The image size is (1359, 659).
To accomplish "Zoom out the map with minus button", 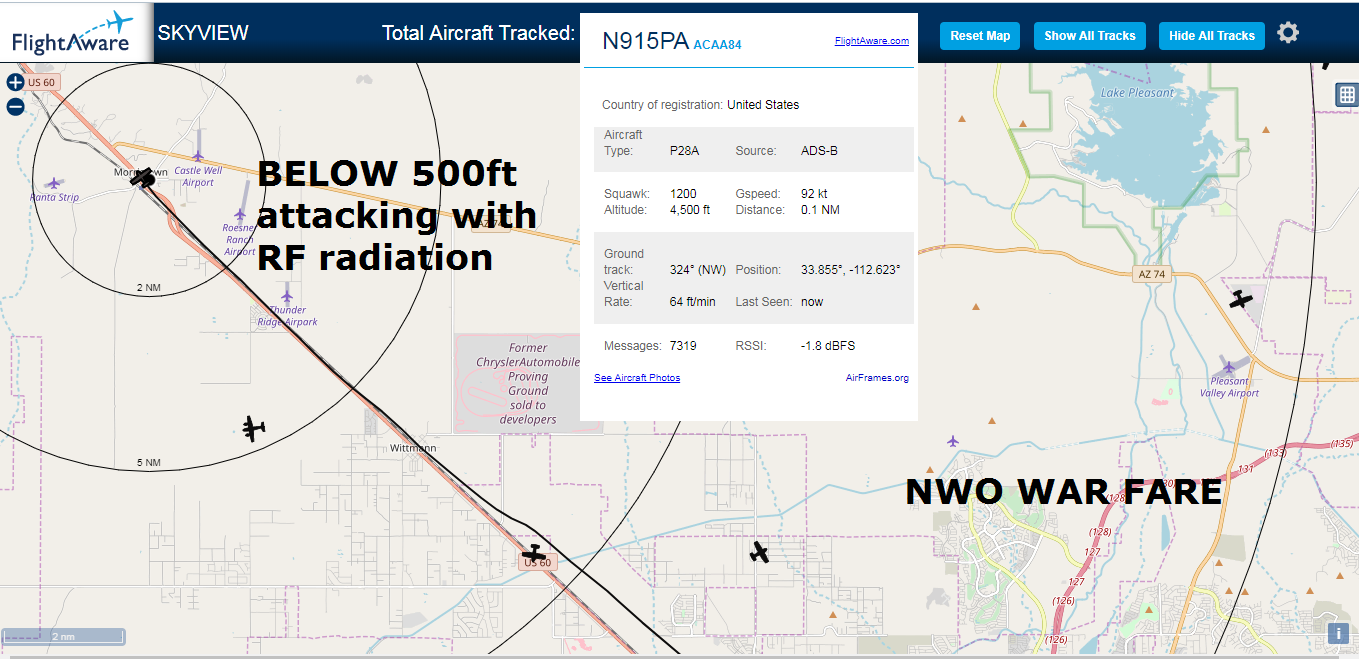I will 15,107.
